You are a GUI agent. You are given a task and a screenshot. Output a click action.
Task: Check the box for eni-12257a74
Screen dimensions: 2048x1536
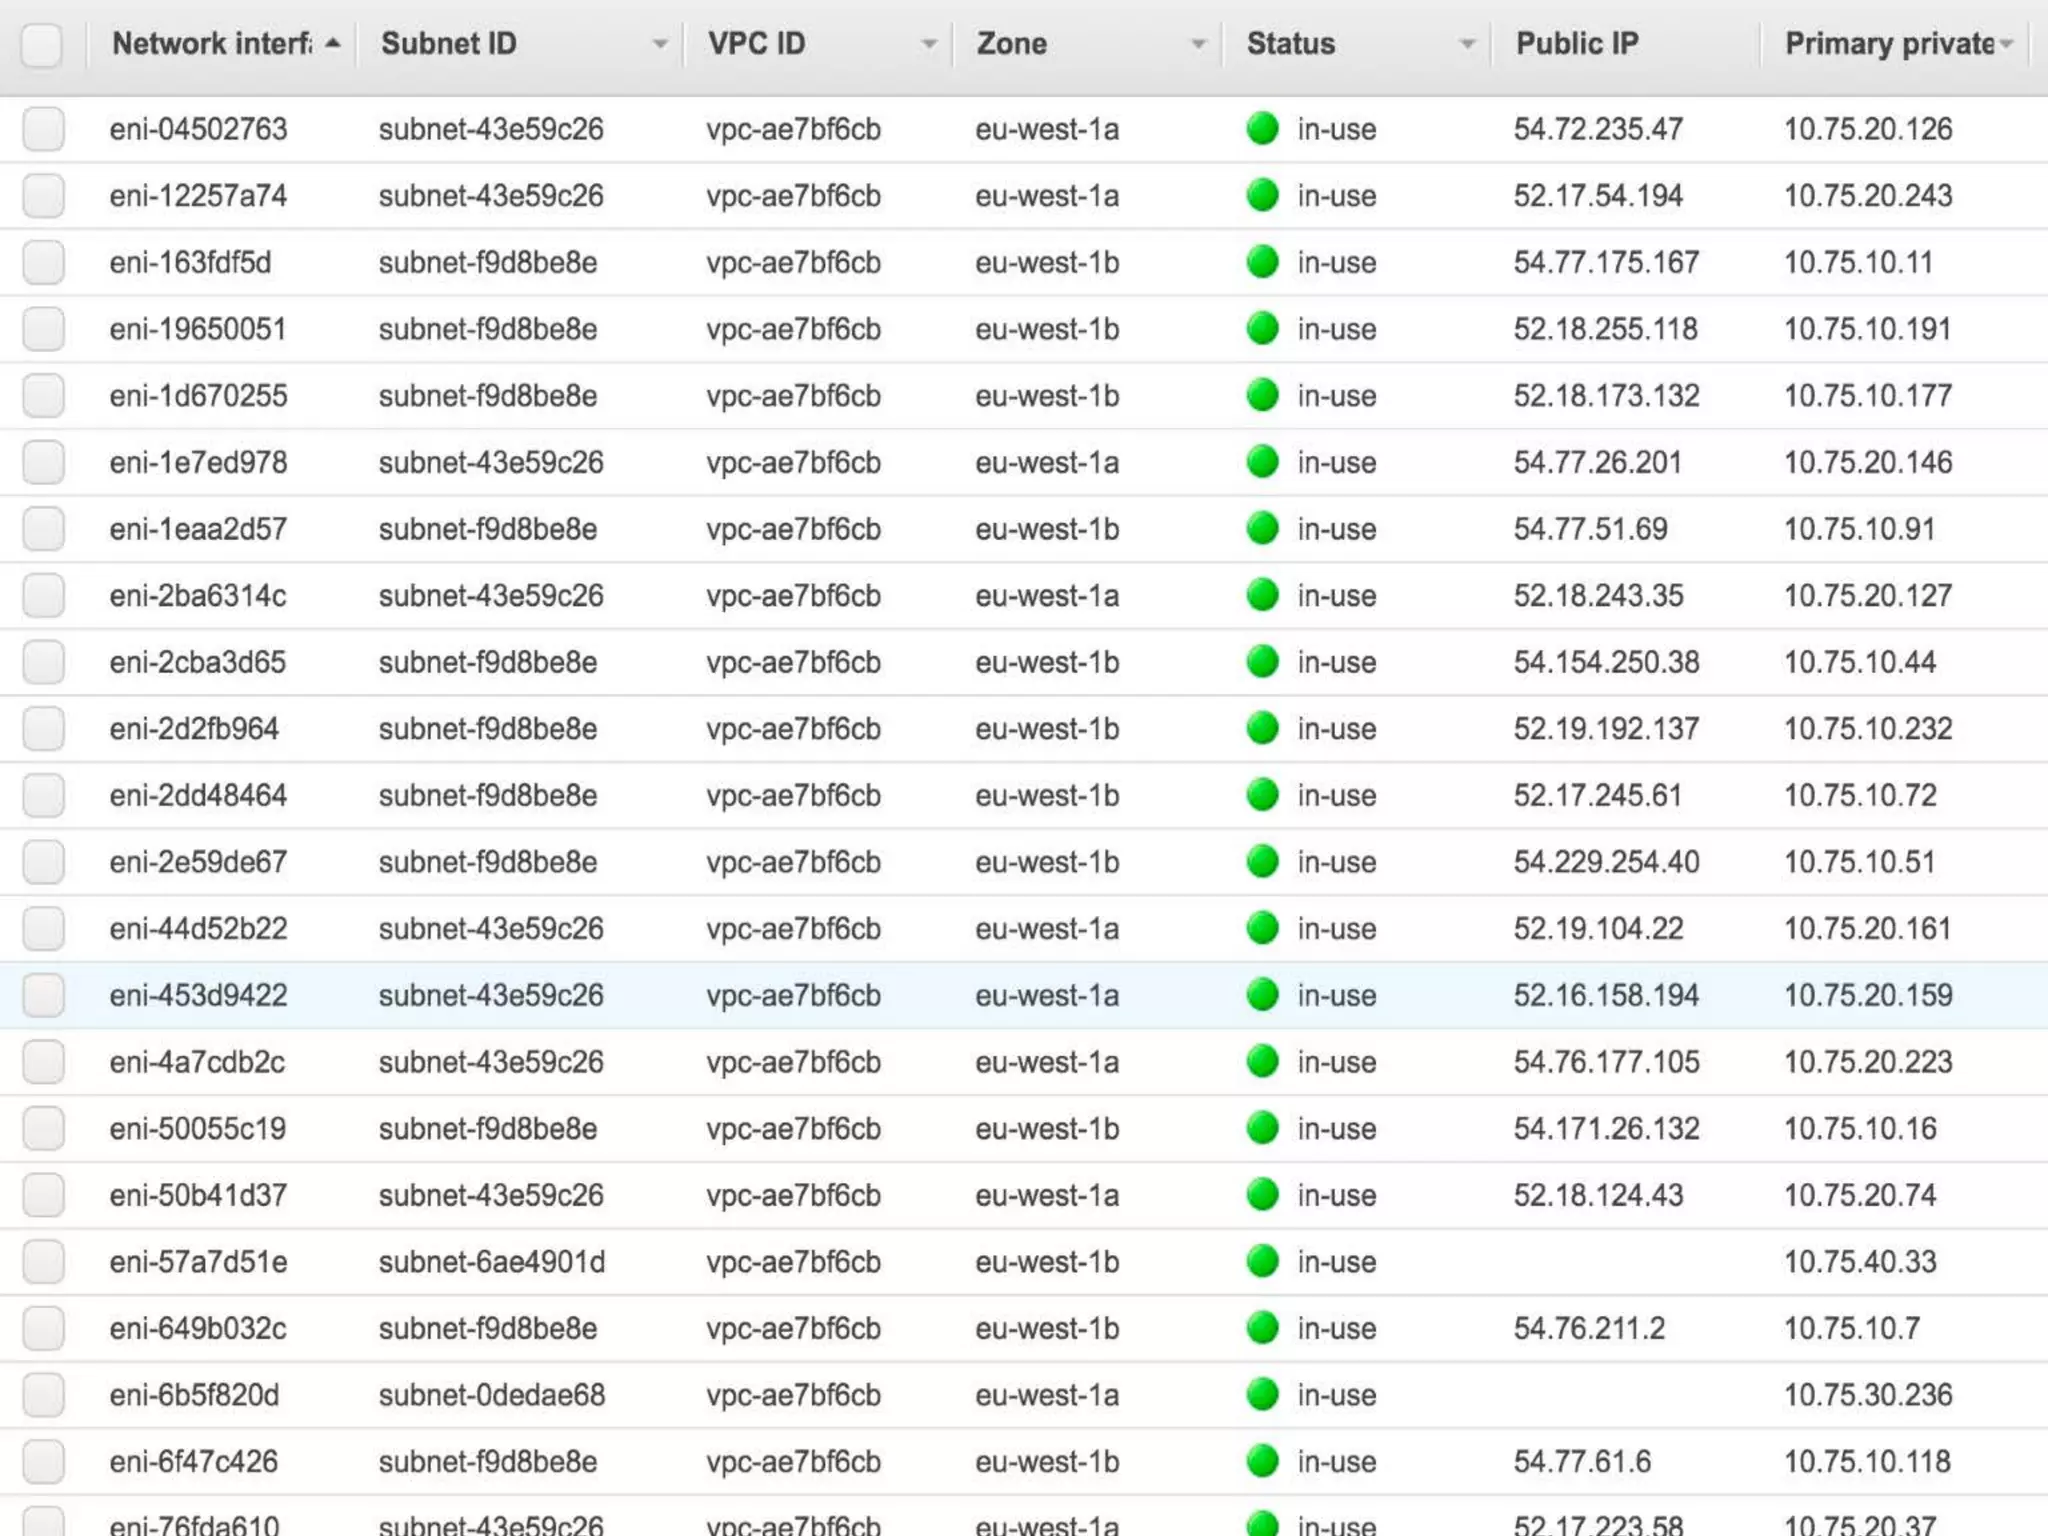point(44,196)
